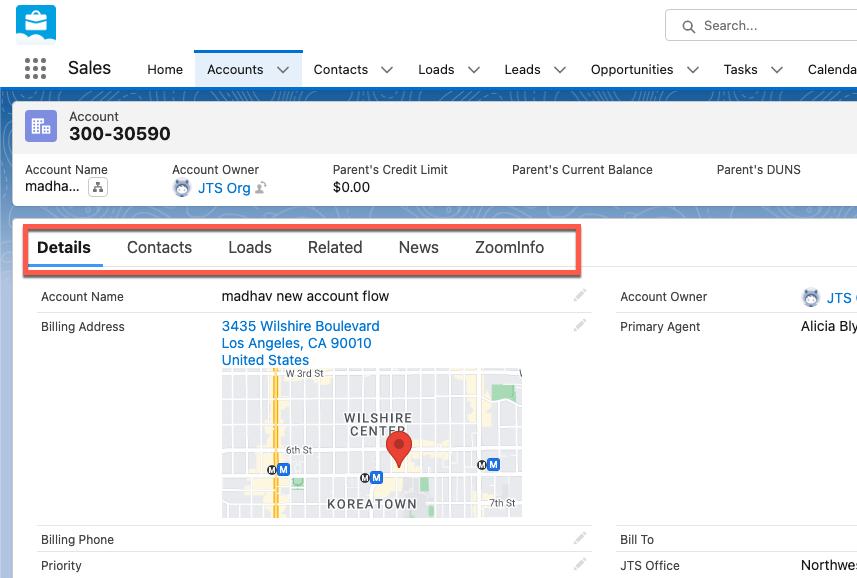This screenshot has height=578, width=857.
Task: Click the madhav new account flow value
Action: coord(305,296)
